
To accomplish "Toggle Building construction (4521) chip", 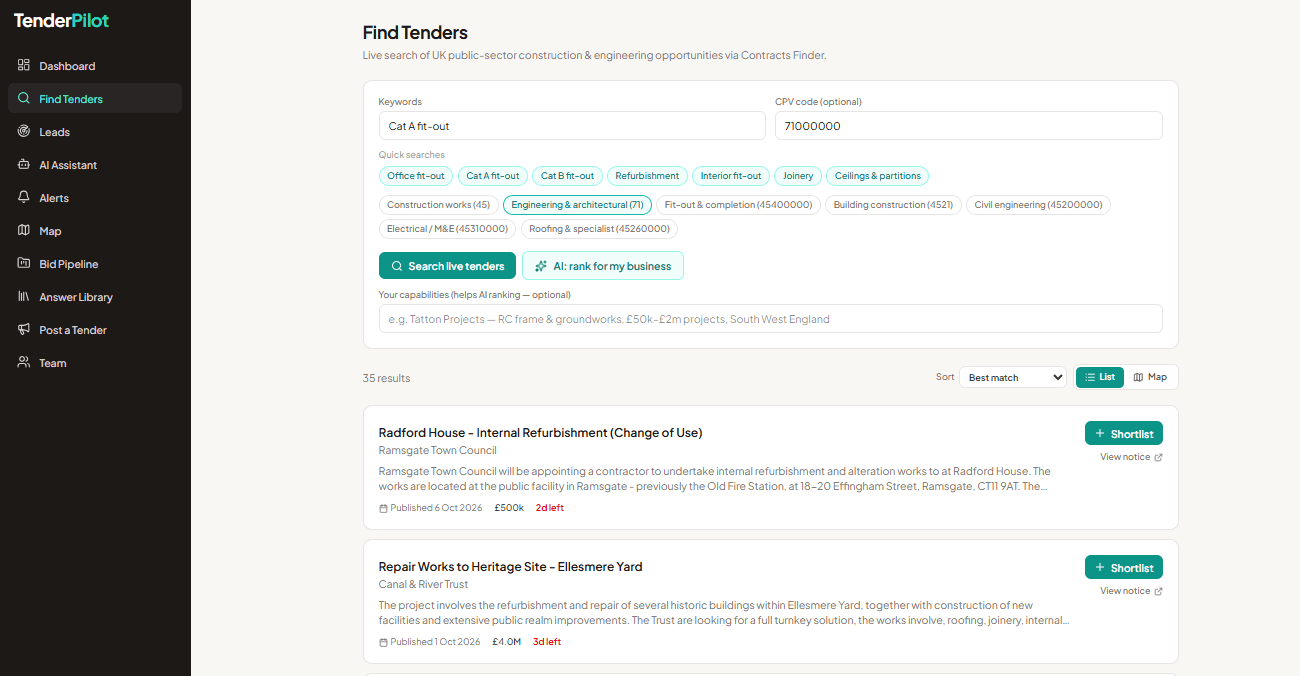I will [894, 205].
